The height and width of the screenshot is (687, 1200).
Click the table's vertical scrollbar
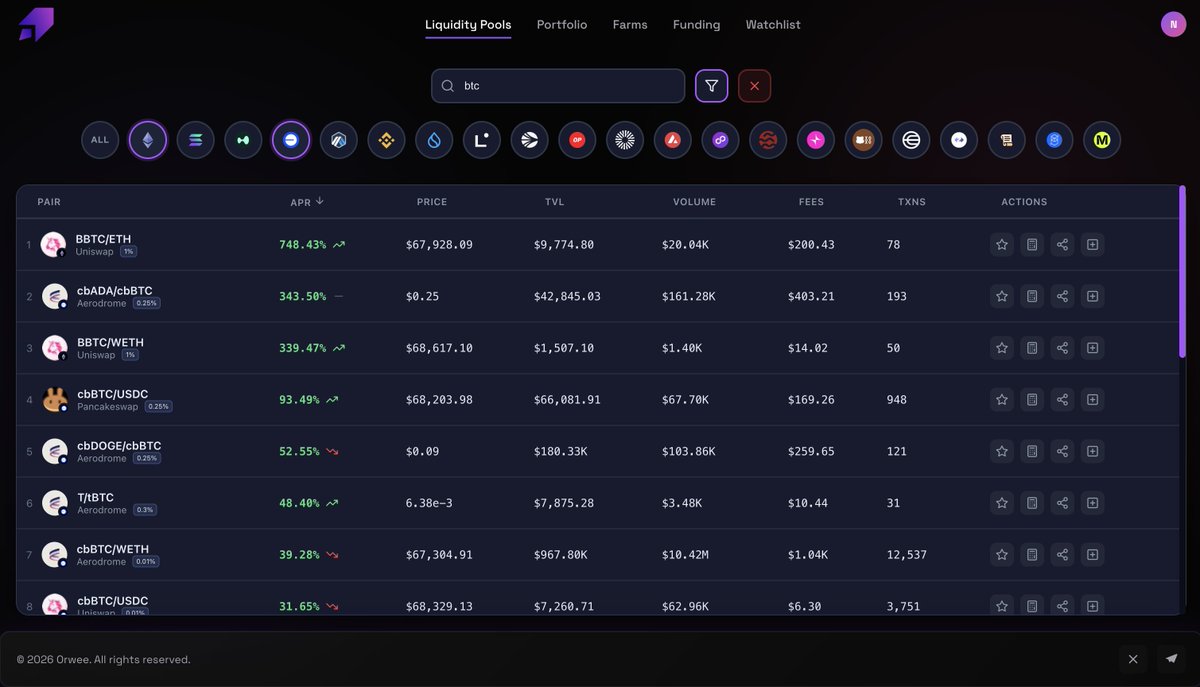point(1182,271)
